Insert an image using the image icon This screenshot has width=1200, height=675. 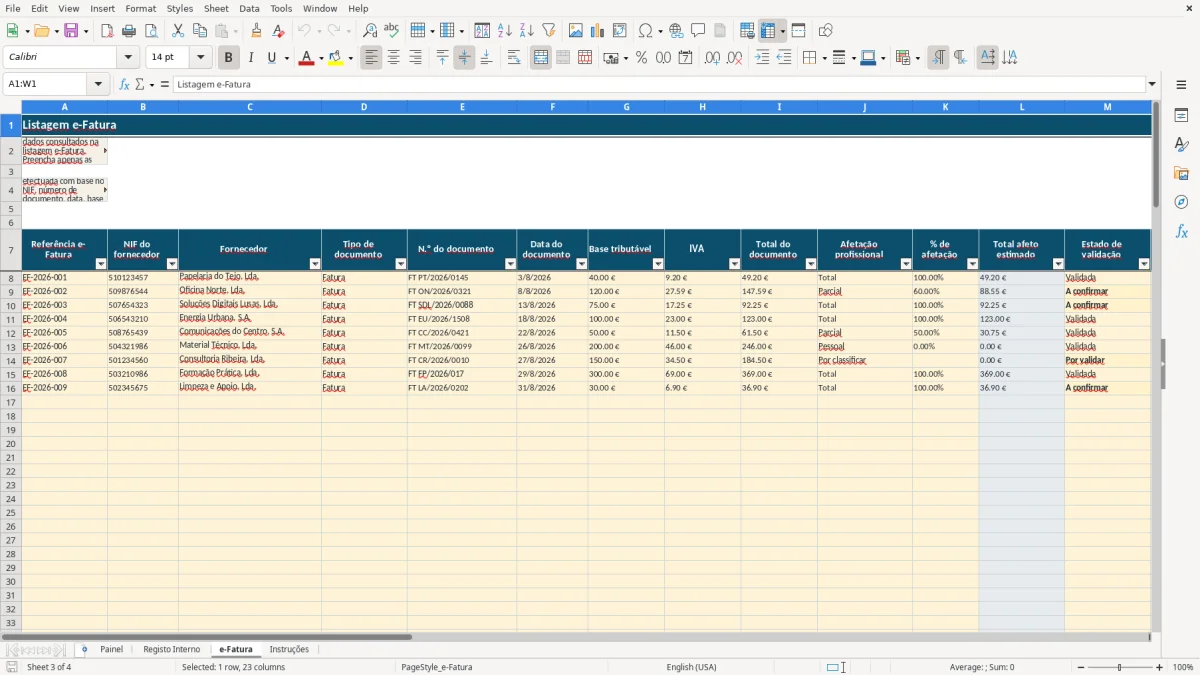576,31
